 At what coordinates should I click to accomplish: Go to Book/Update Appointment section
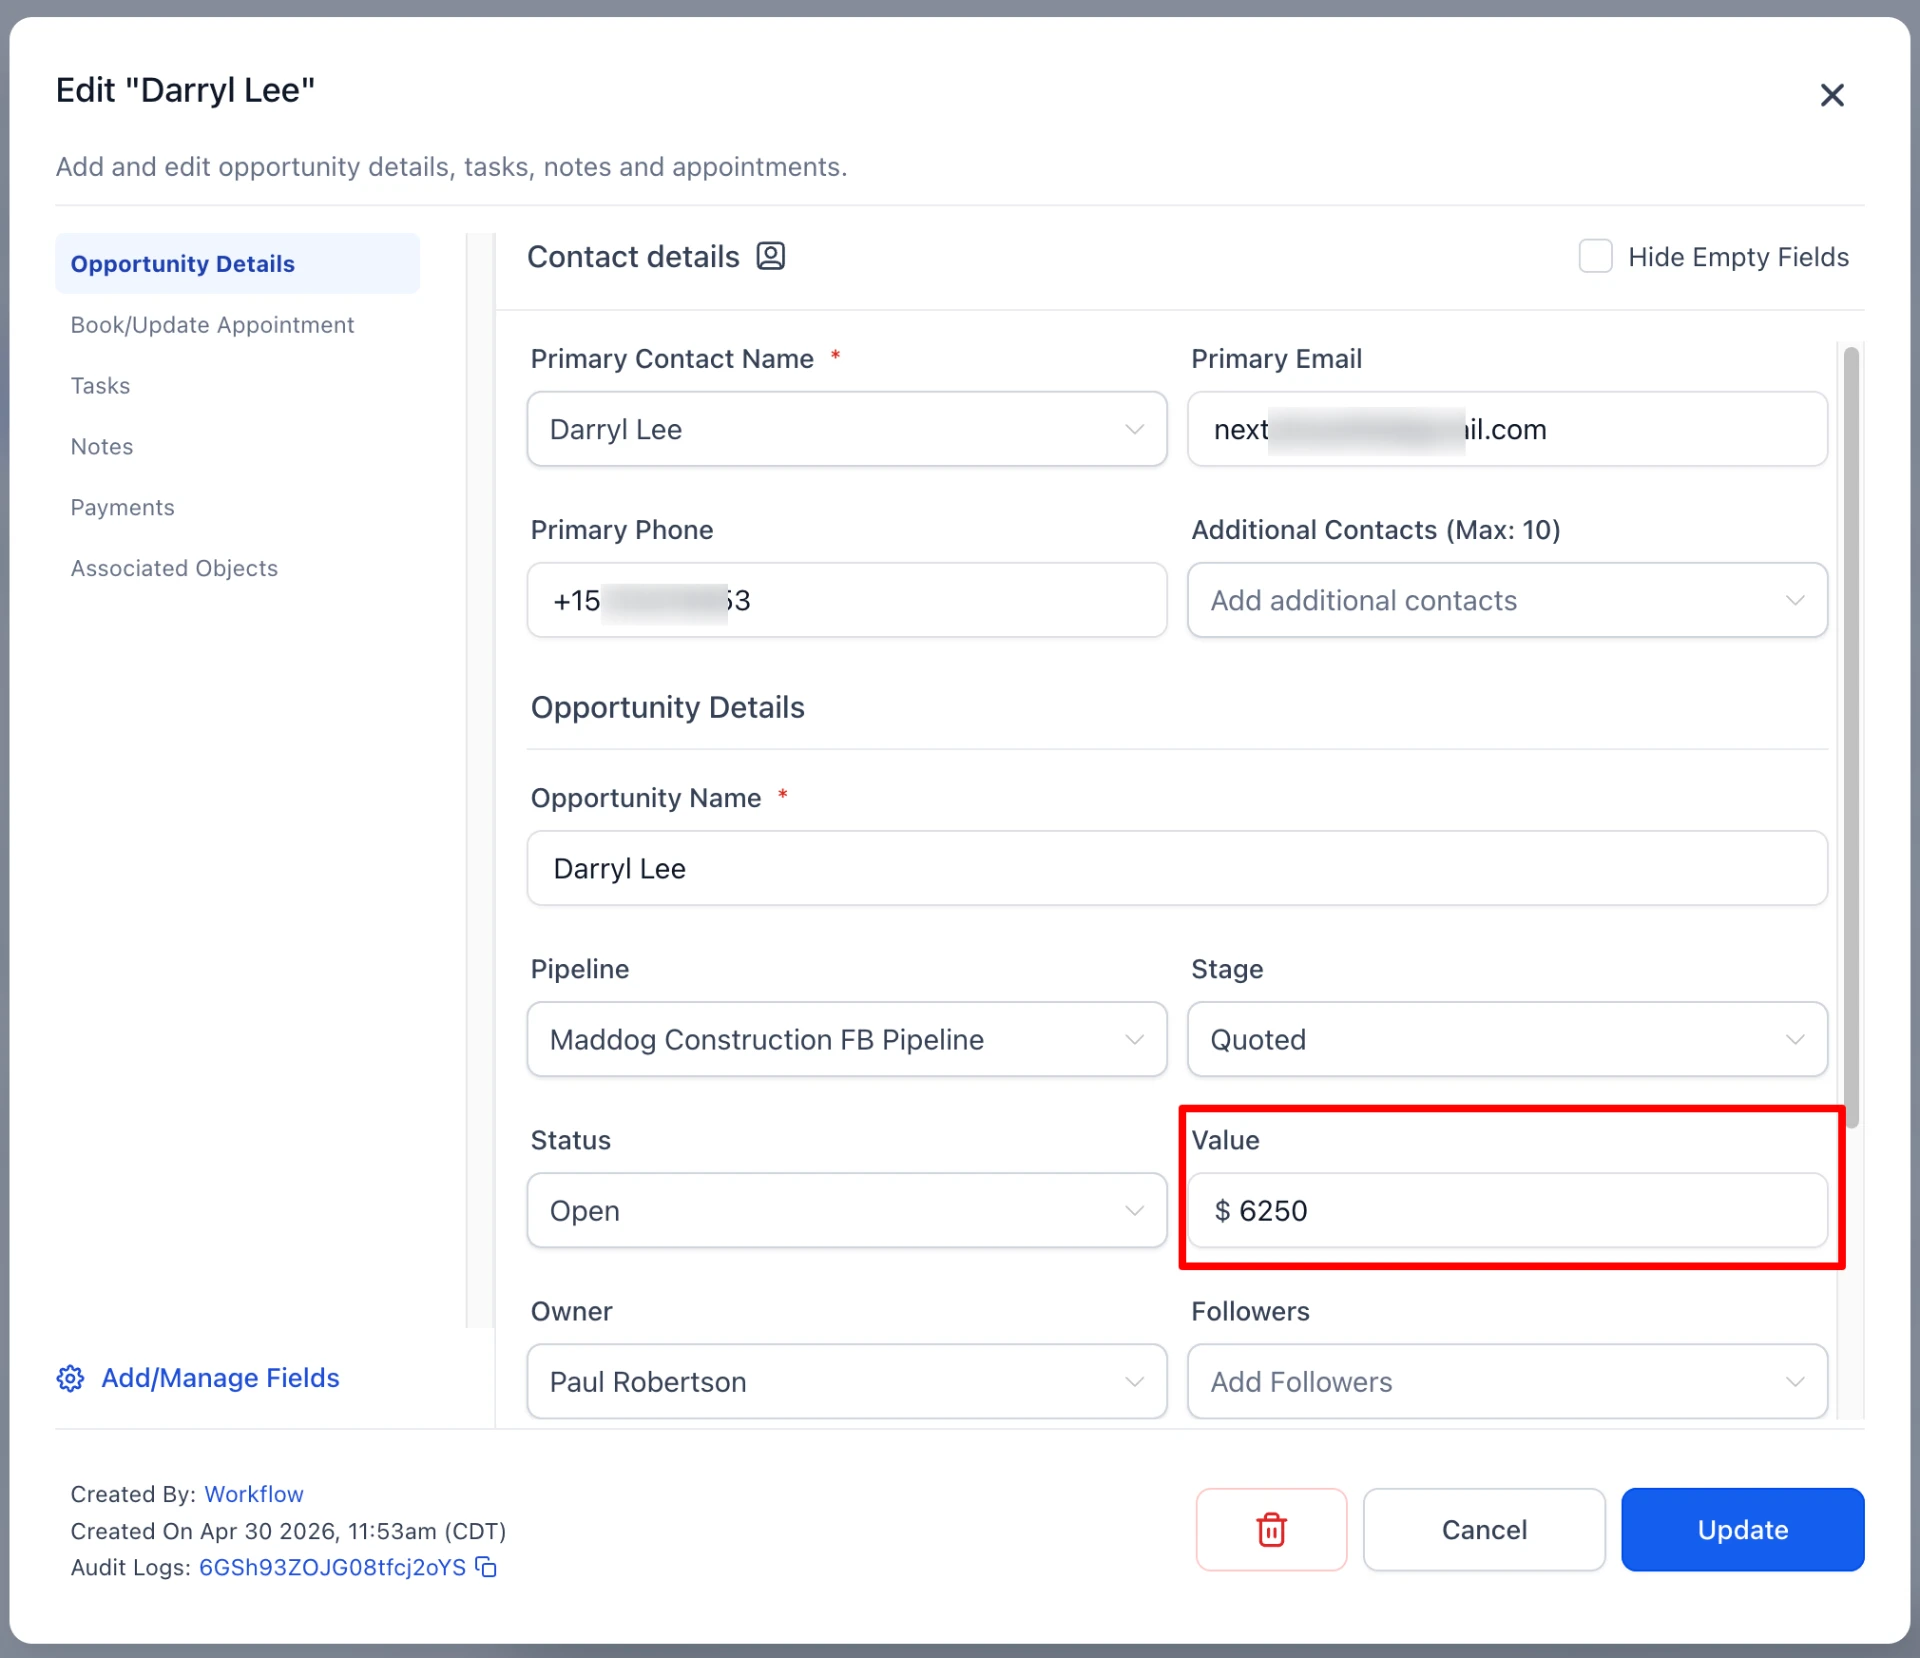(212, 325)
